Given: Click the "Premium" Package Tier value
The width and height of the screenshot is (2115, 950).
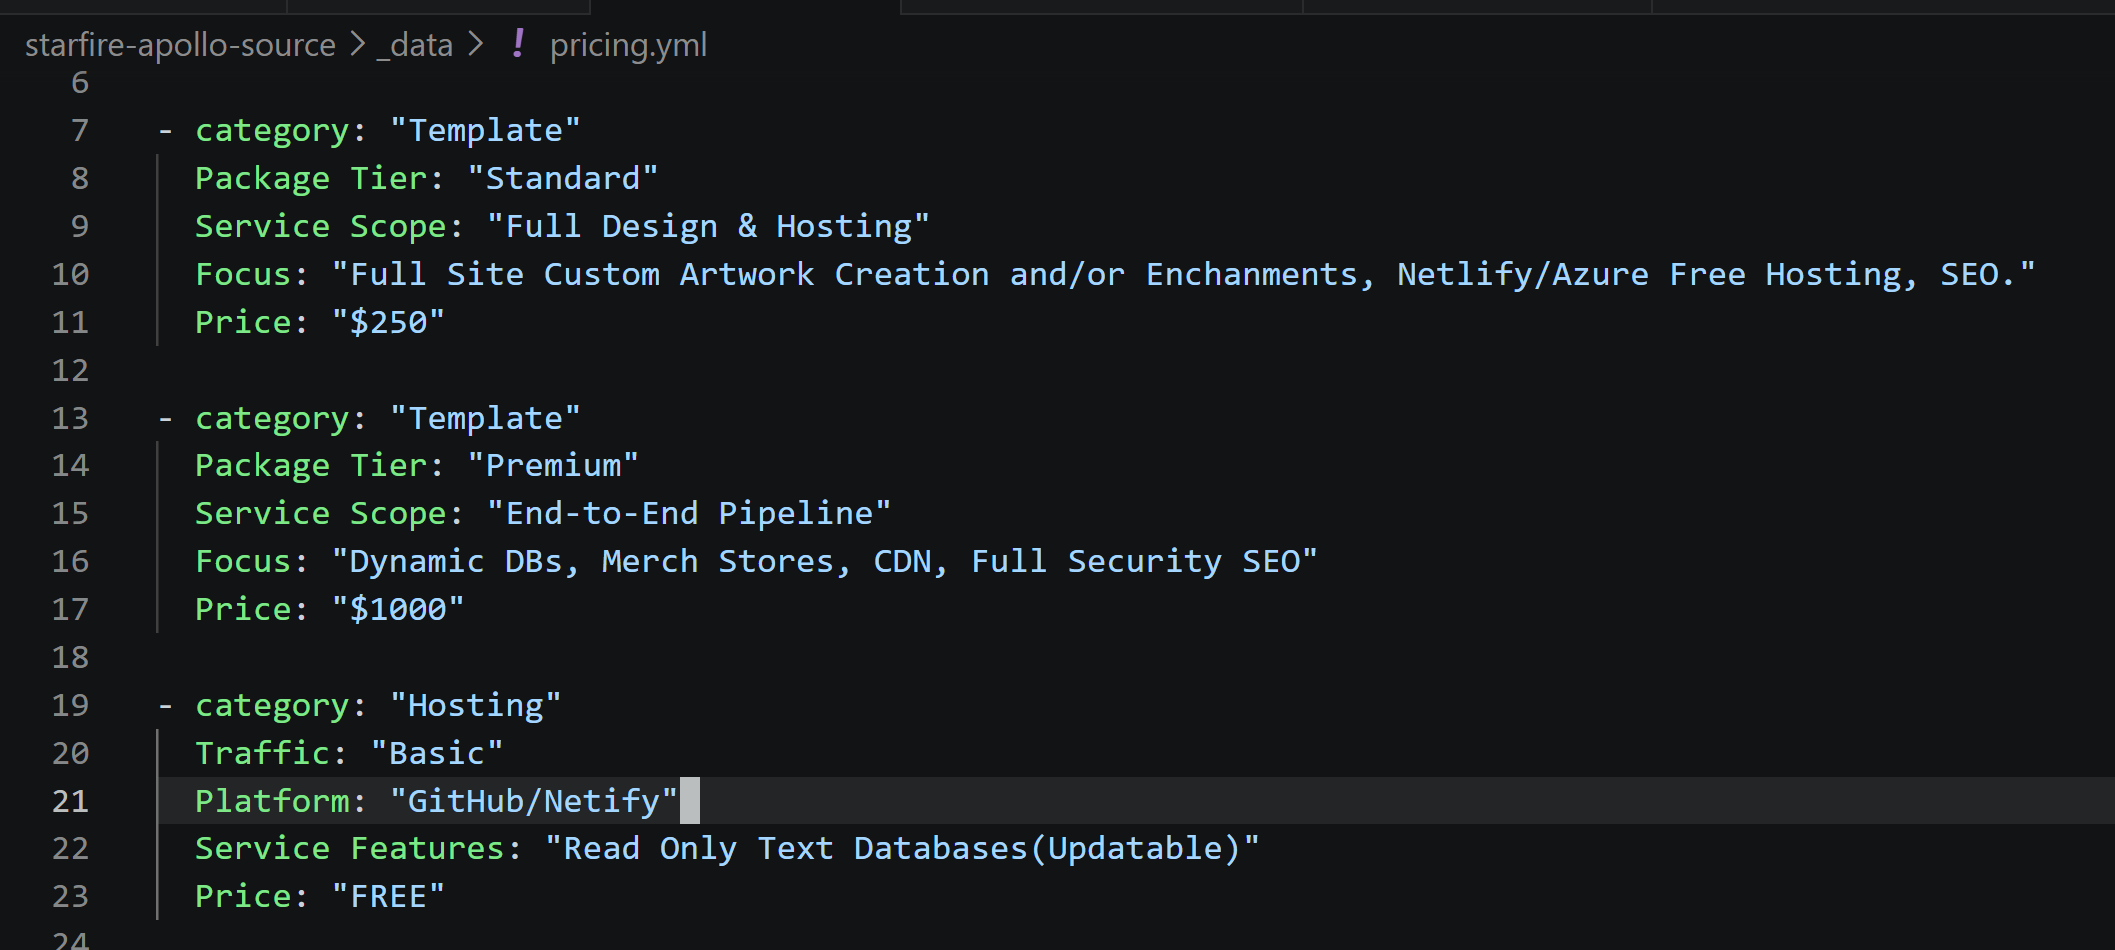Looking at the screenshot, I should [553, 465].
